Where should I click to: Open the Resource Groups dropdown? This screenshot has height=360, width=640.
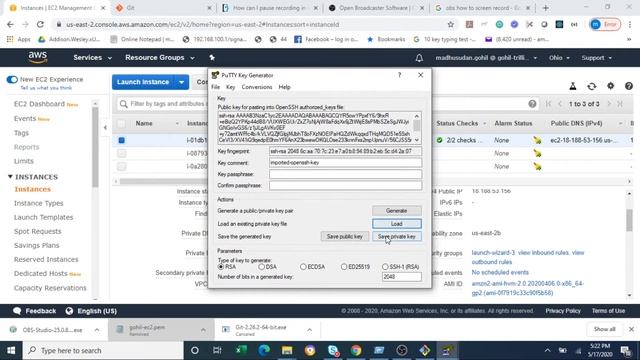pos(160,58)
